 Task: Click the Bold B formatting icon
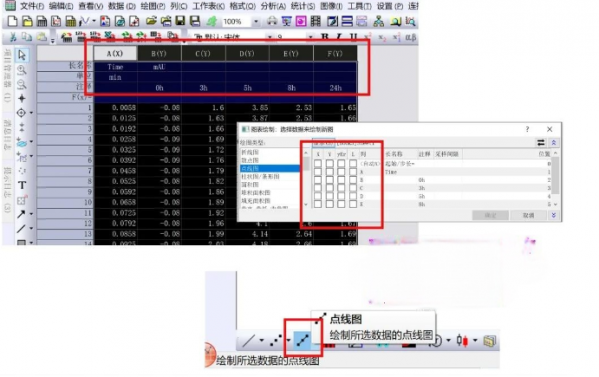tap(325, 37)
